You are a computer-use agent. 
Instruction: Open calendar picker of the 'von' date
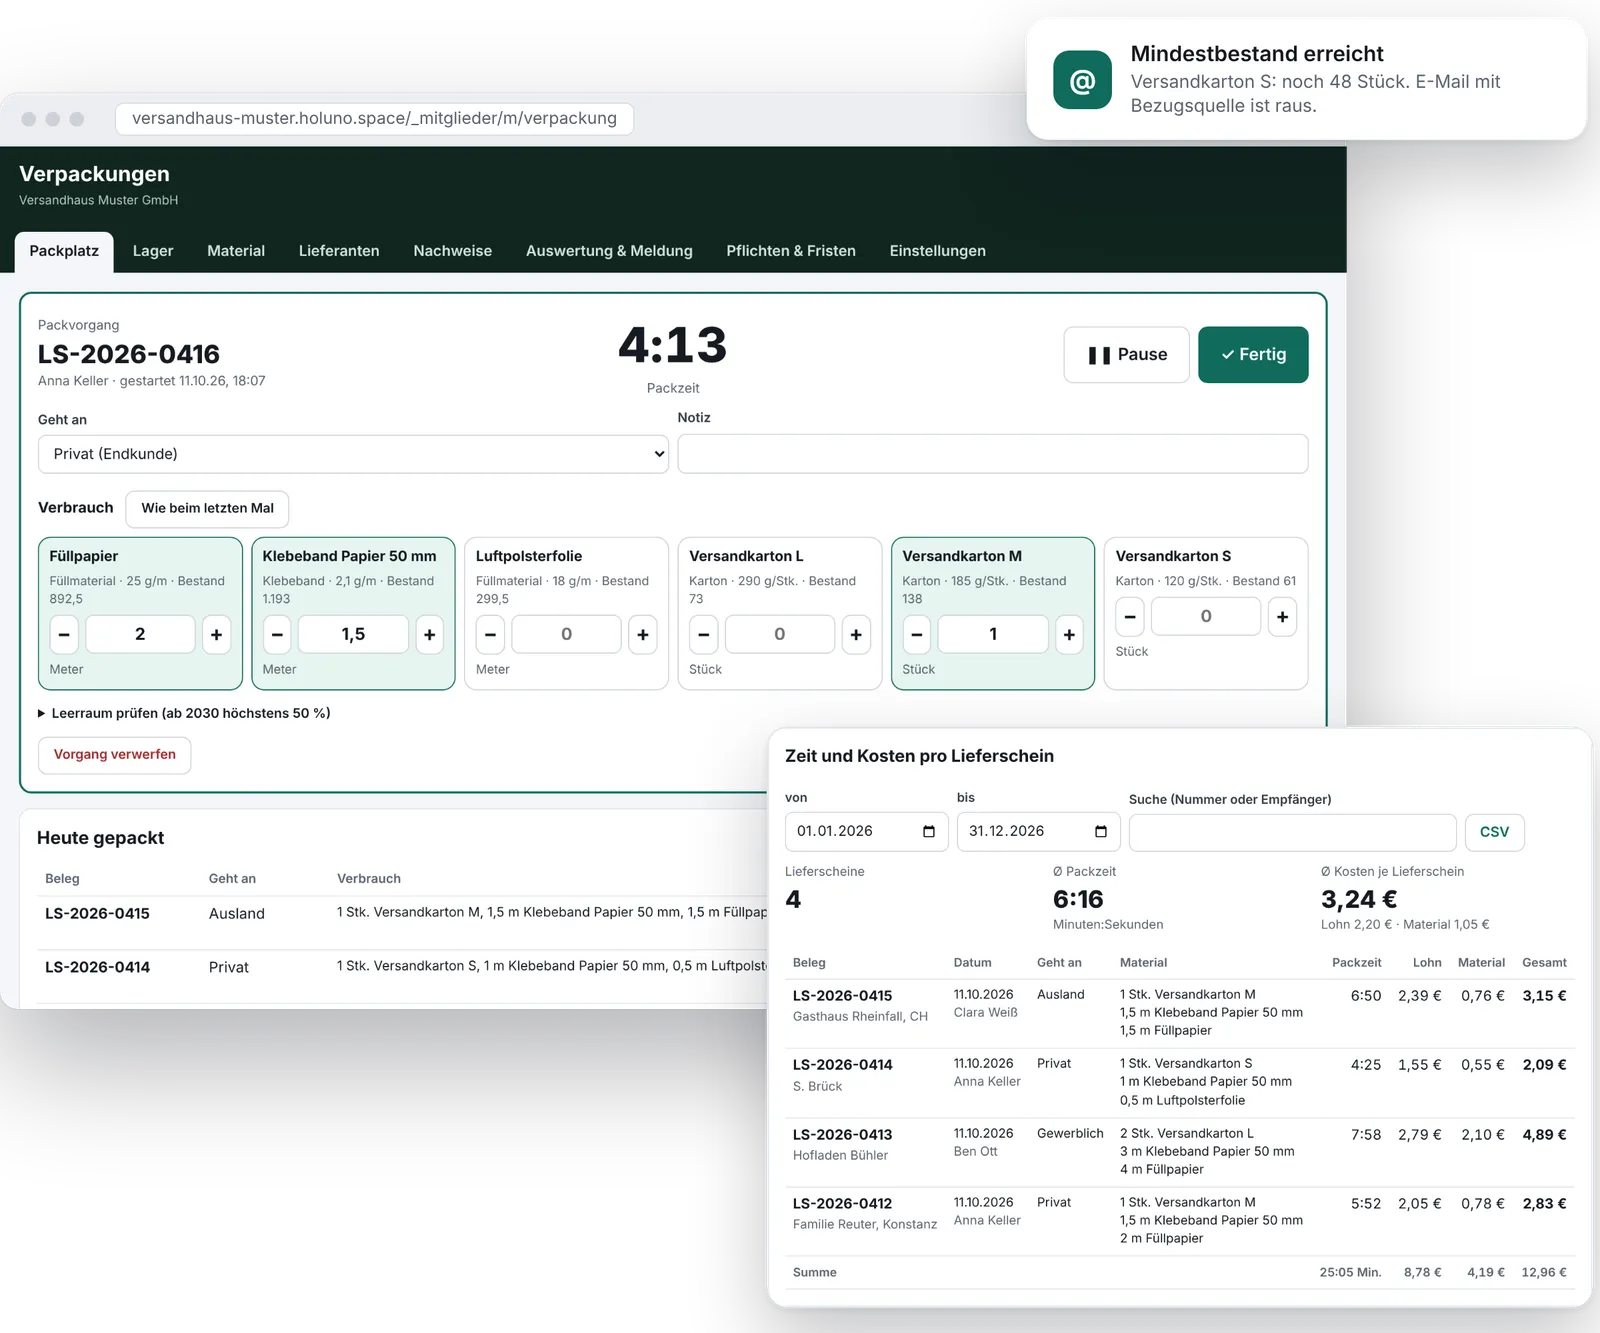tap(929, 832)
